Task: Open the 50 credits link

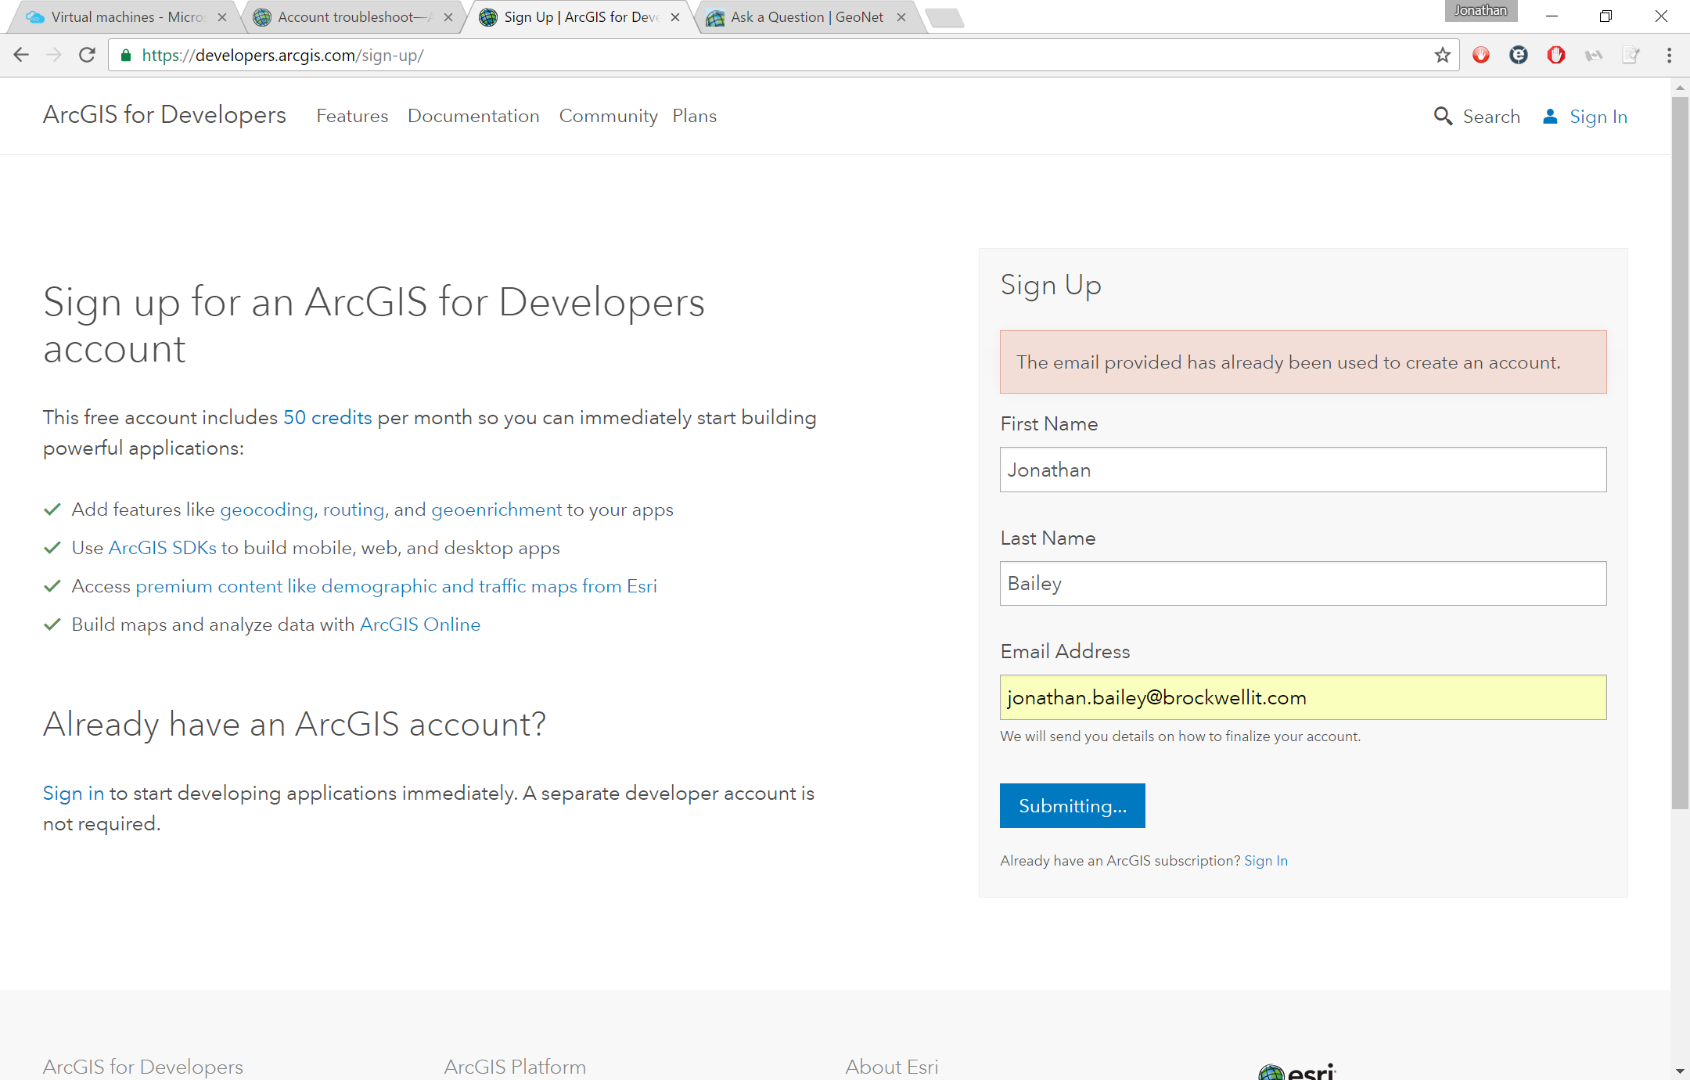Action: click(327, 417)
